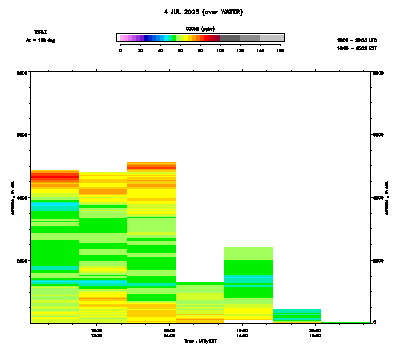The width and height of the screenshot is (400, 360).
Task: Click the red band atop first column
Action: [x=55, y=176]
